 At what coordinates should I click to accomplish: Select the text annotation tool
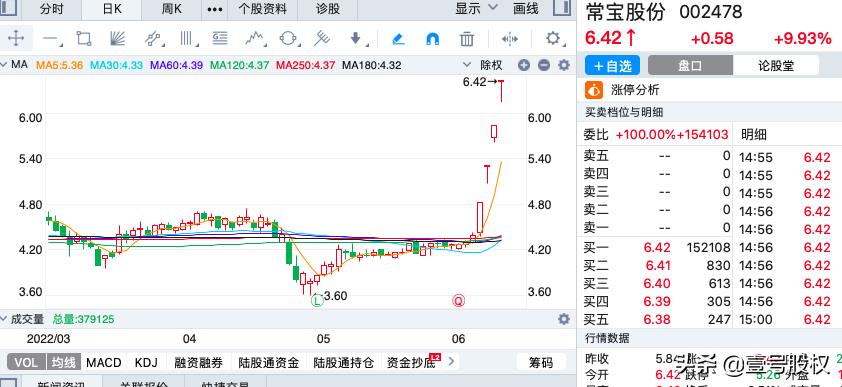(220, 39)
